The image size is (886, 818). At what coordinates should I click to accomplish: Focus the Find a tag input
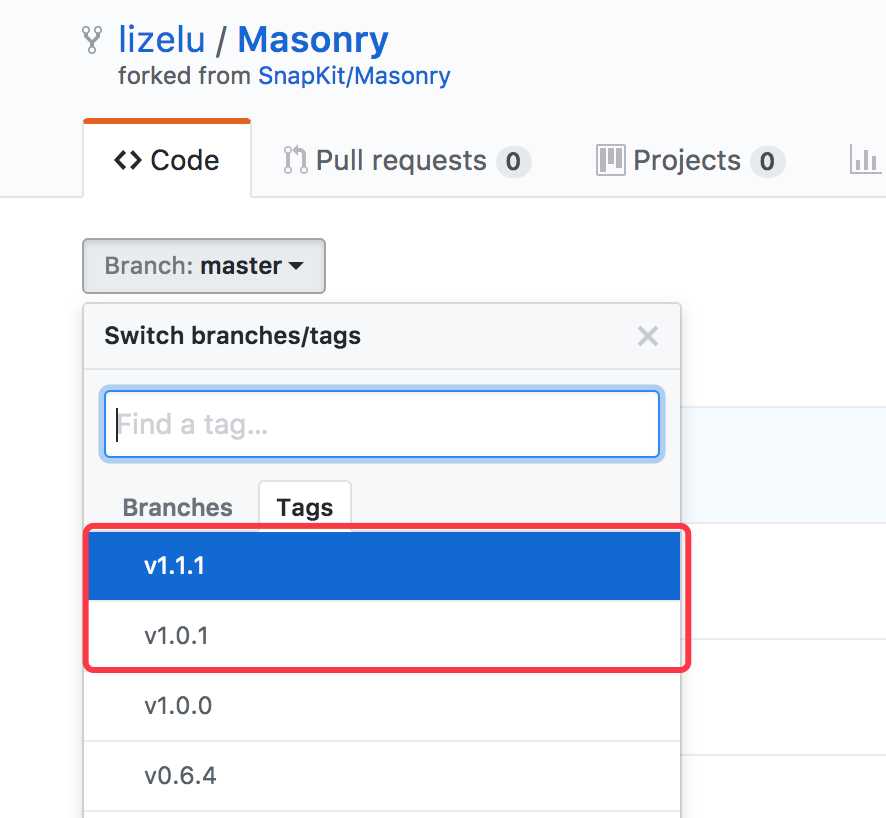click(382, 424)
